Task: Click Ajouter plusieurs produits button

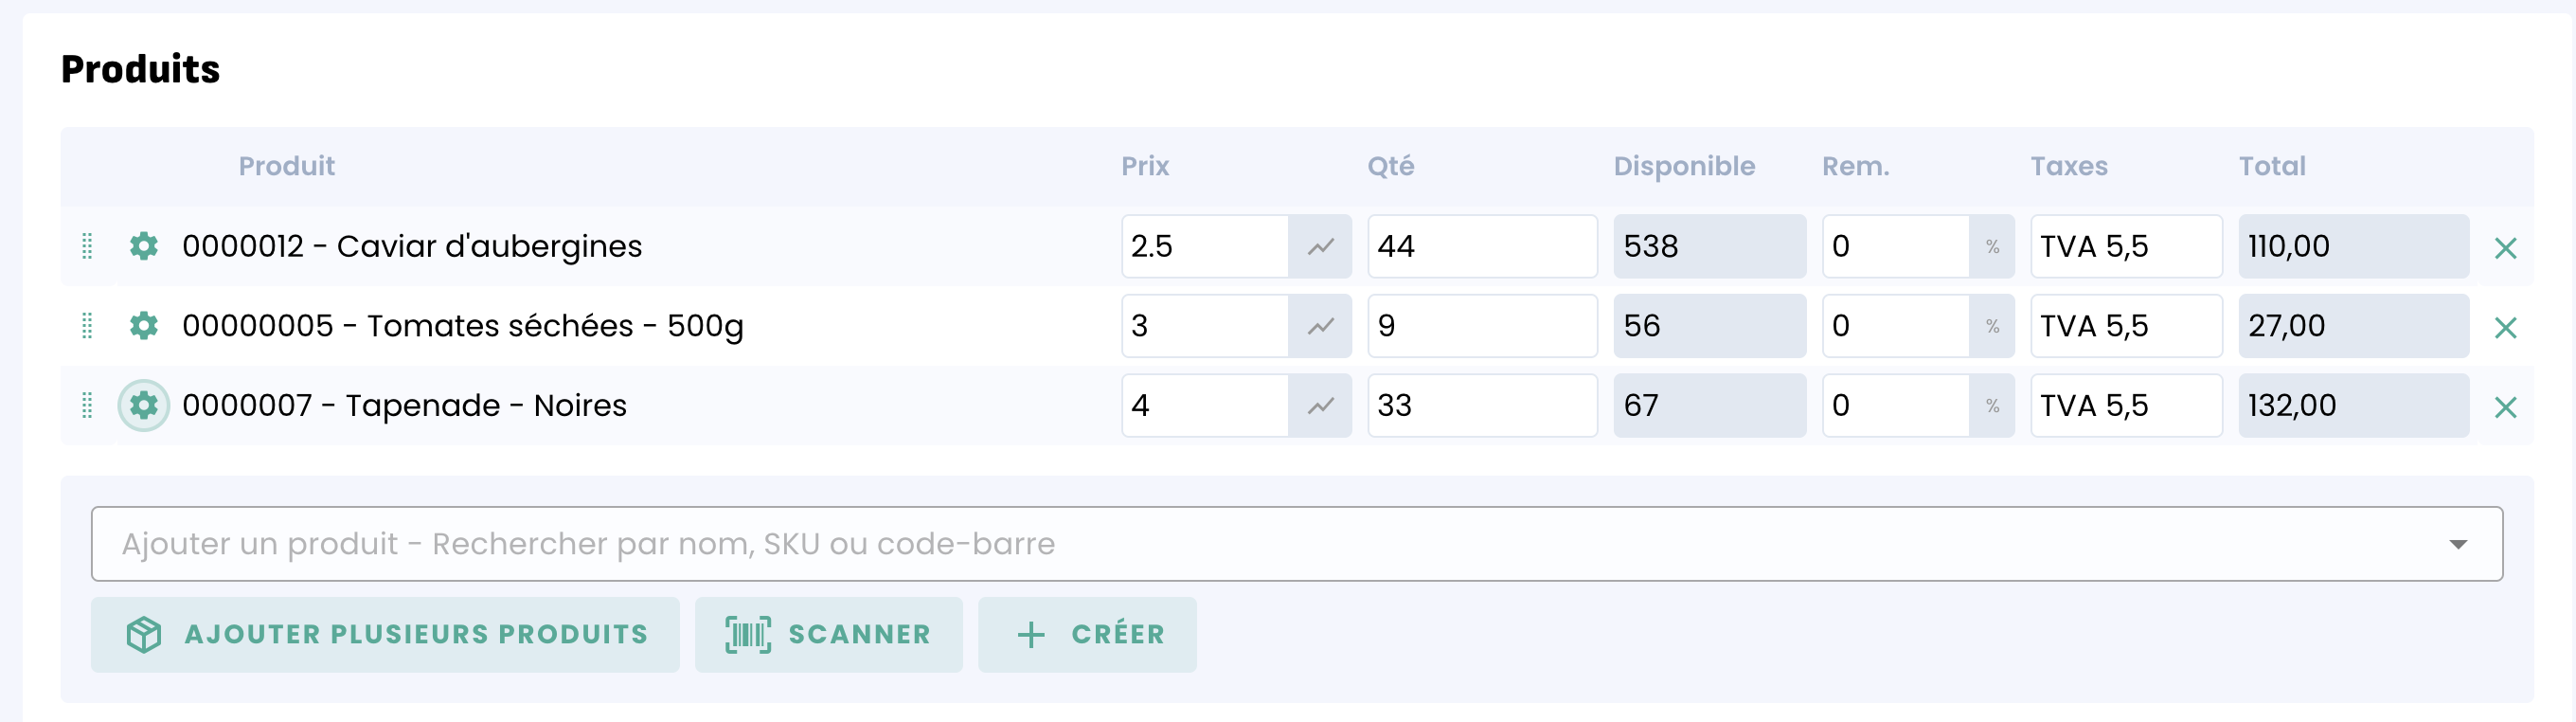Action: 385,634
